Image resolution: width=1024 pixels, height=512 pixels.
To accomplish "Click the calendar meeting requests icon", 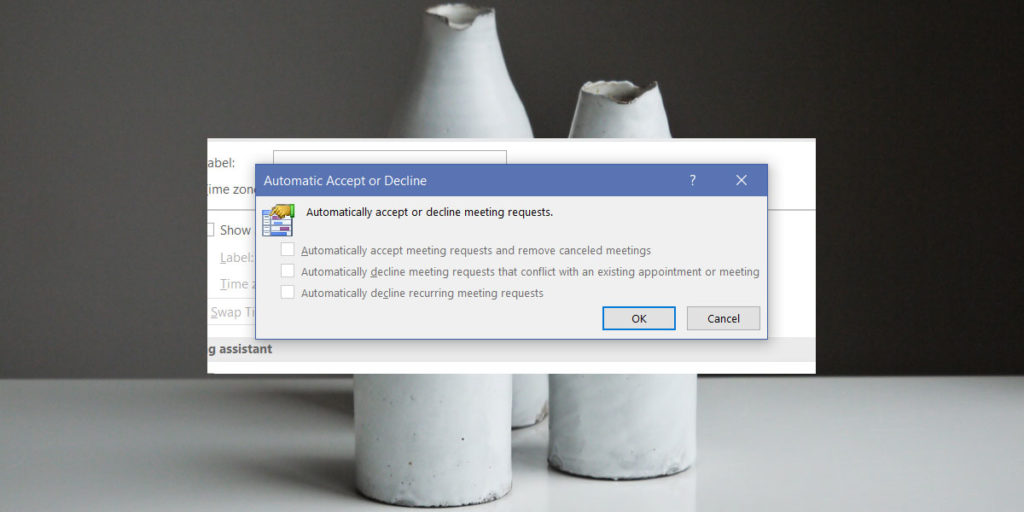I will pos(277,219).
